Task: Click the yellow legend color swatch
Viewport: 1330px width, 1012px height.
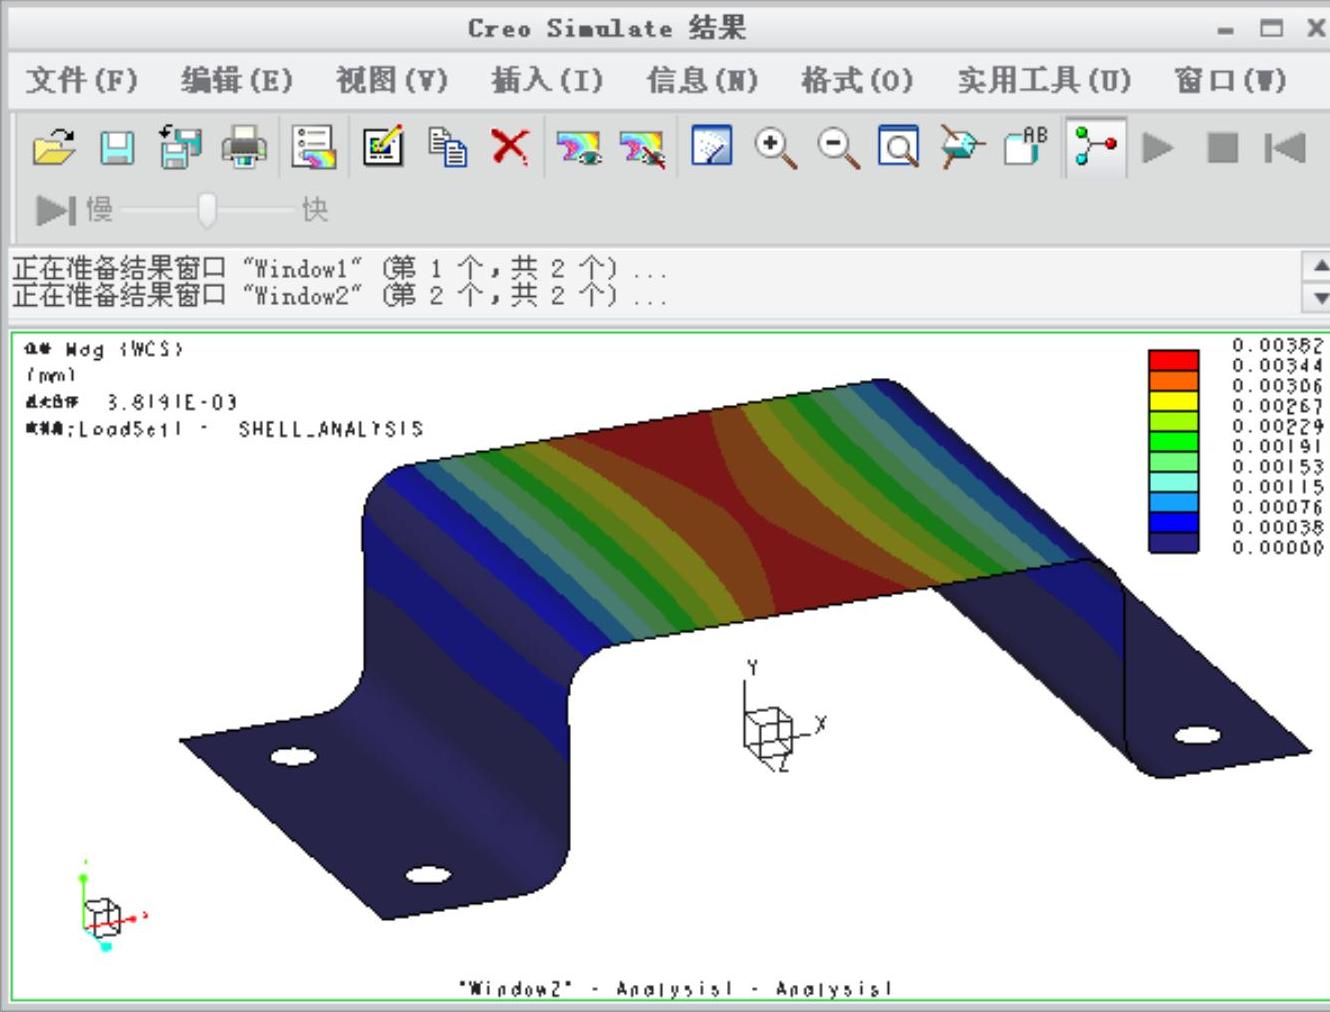Action: click(x=1173, y=400)
